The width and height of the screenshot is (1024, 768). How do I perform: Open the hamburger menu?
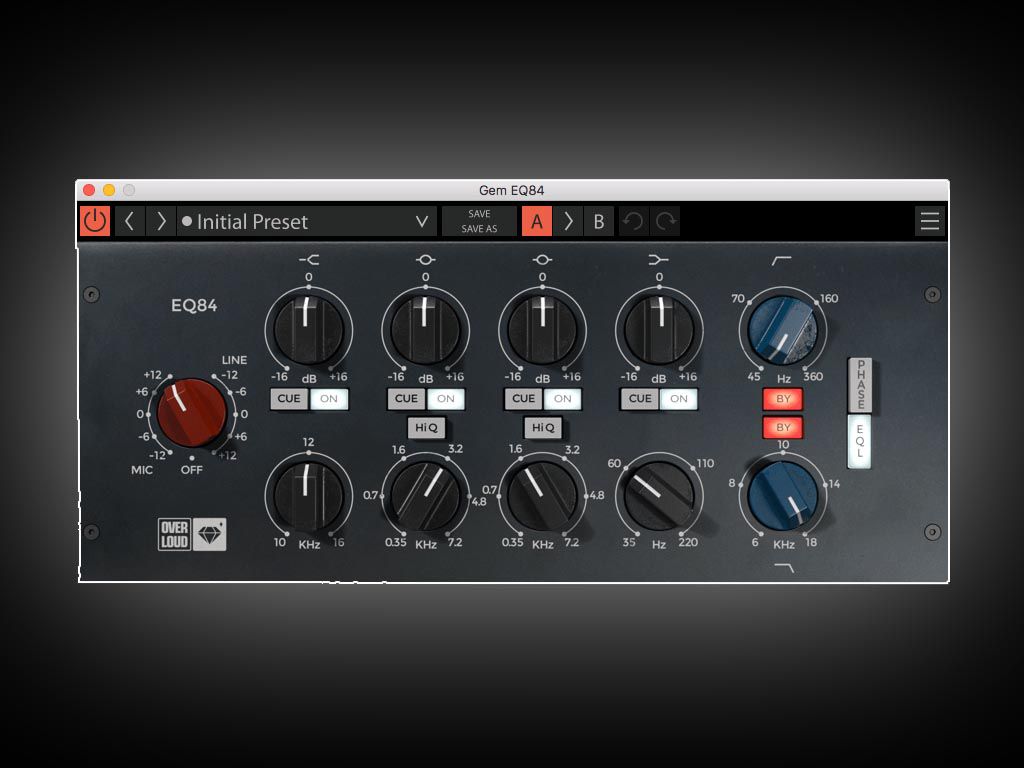point(930,221)
